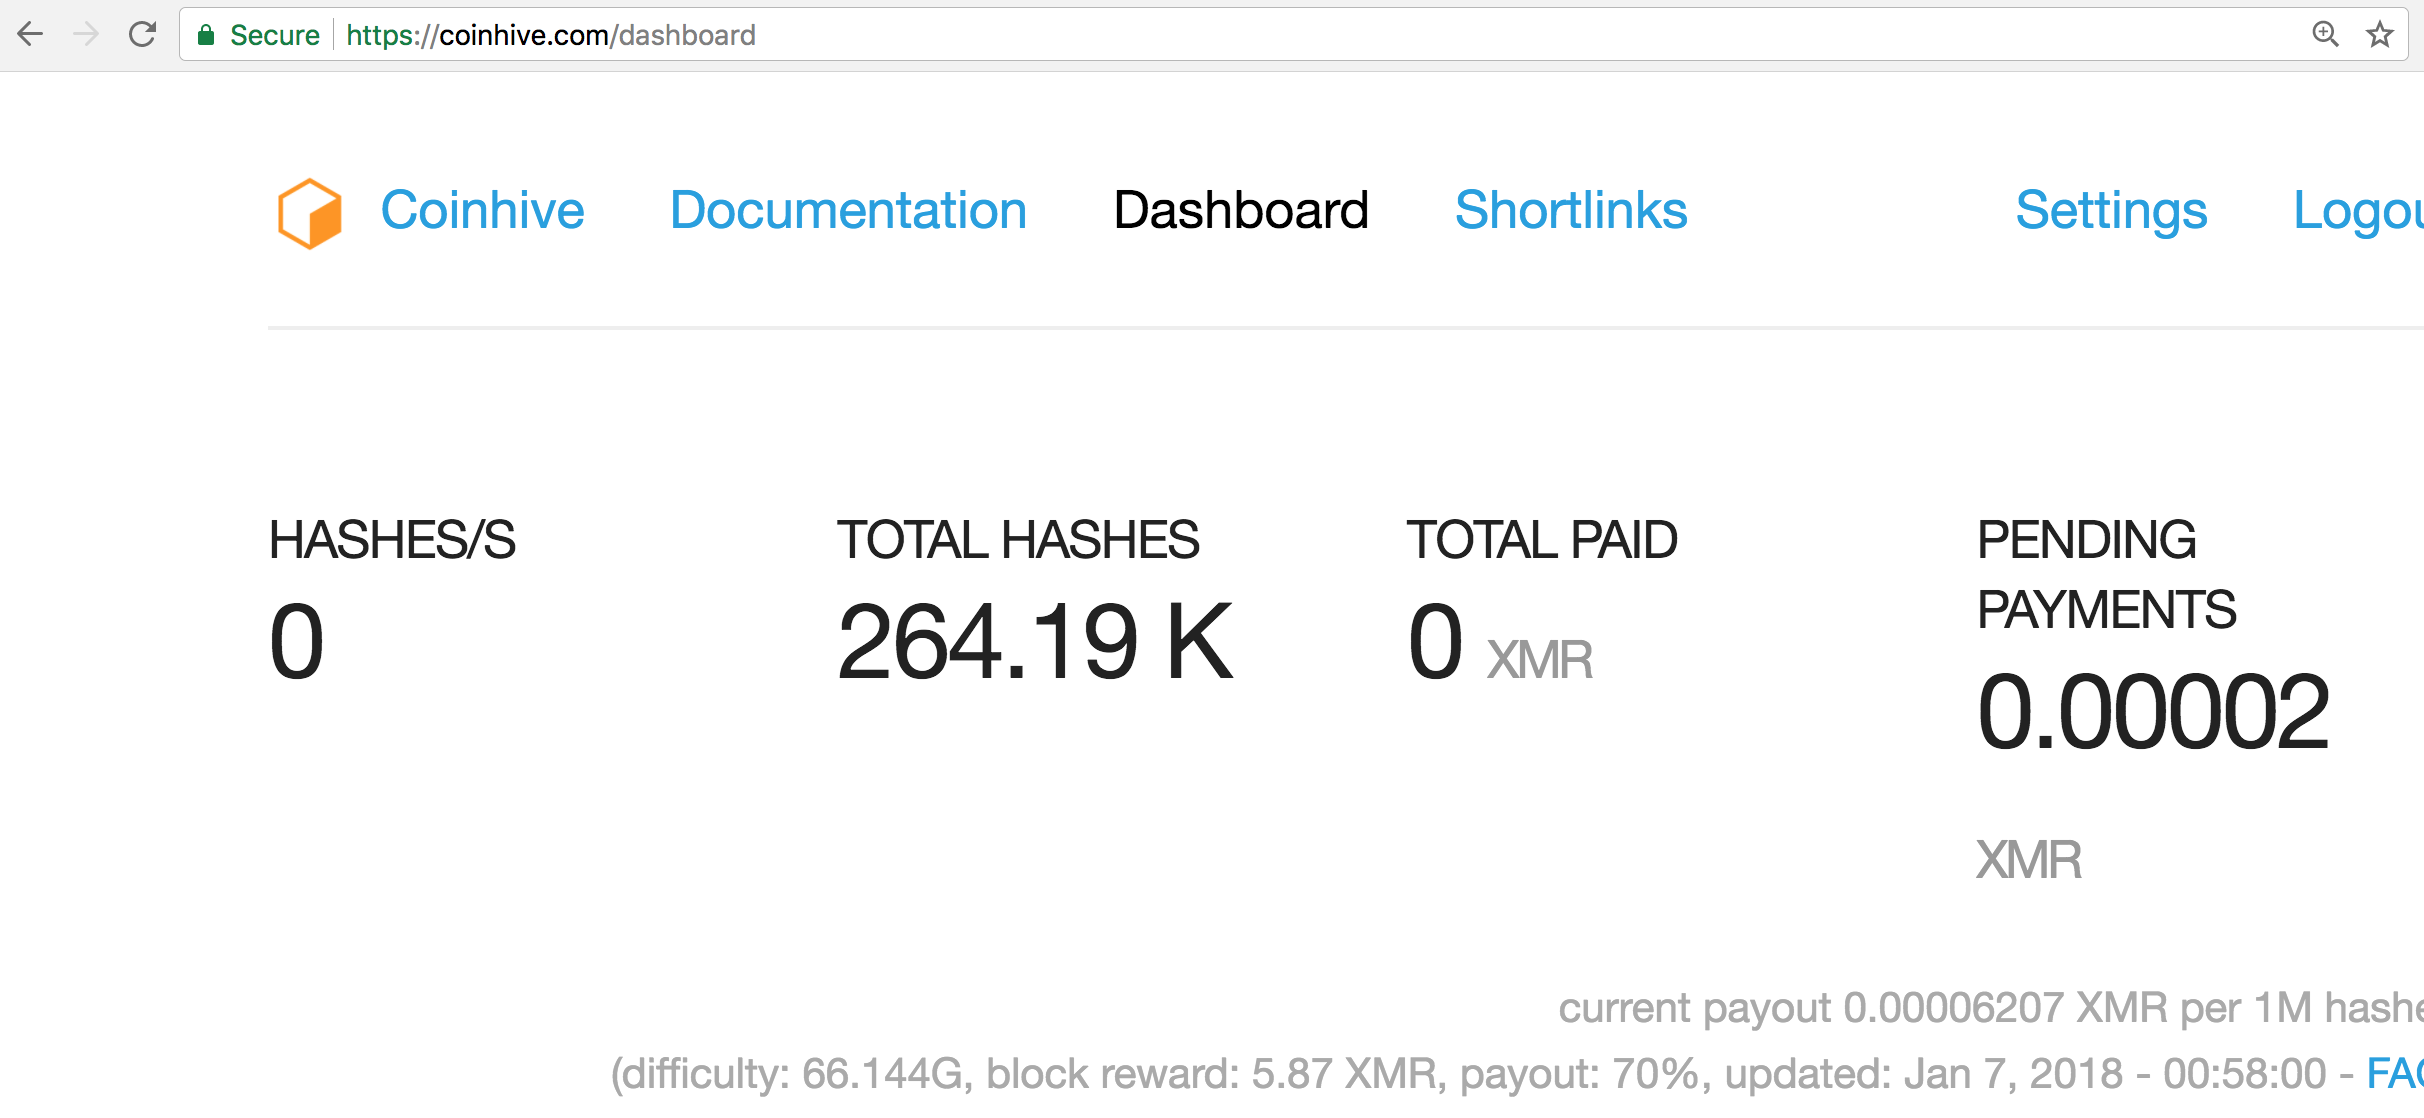Click the Logout link

[x=2357, y=211]
